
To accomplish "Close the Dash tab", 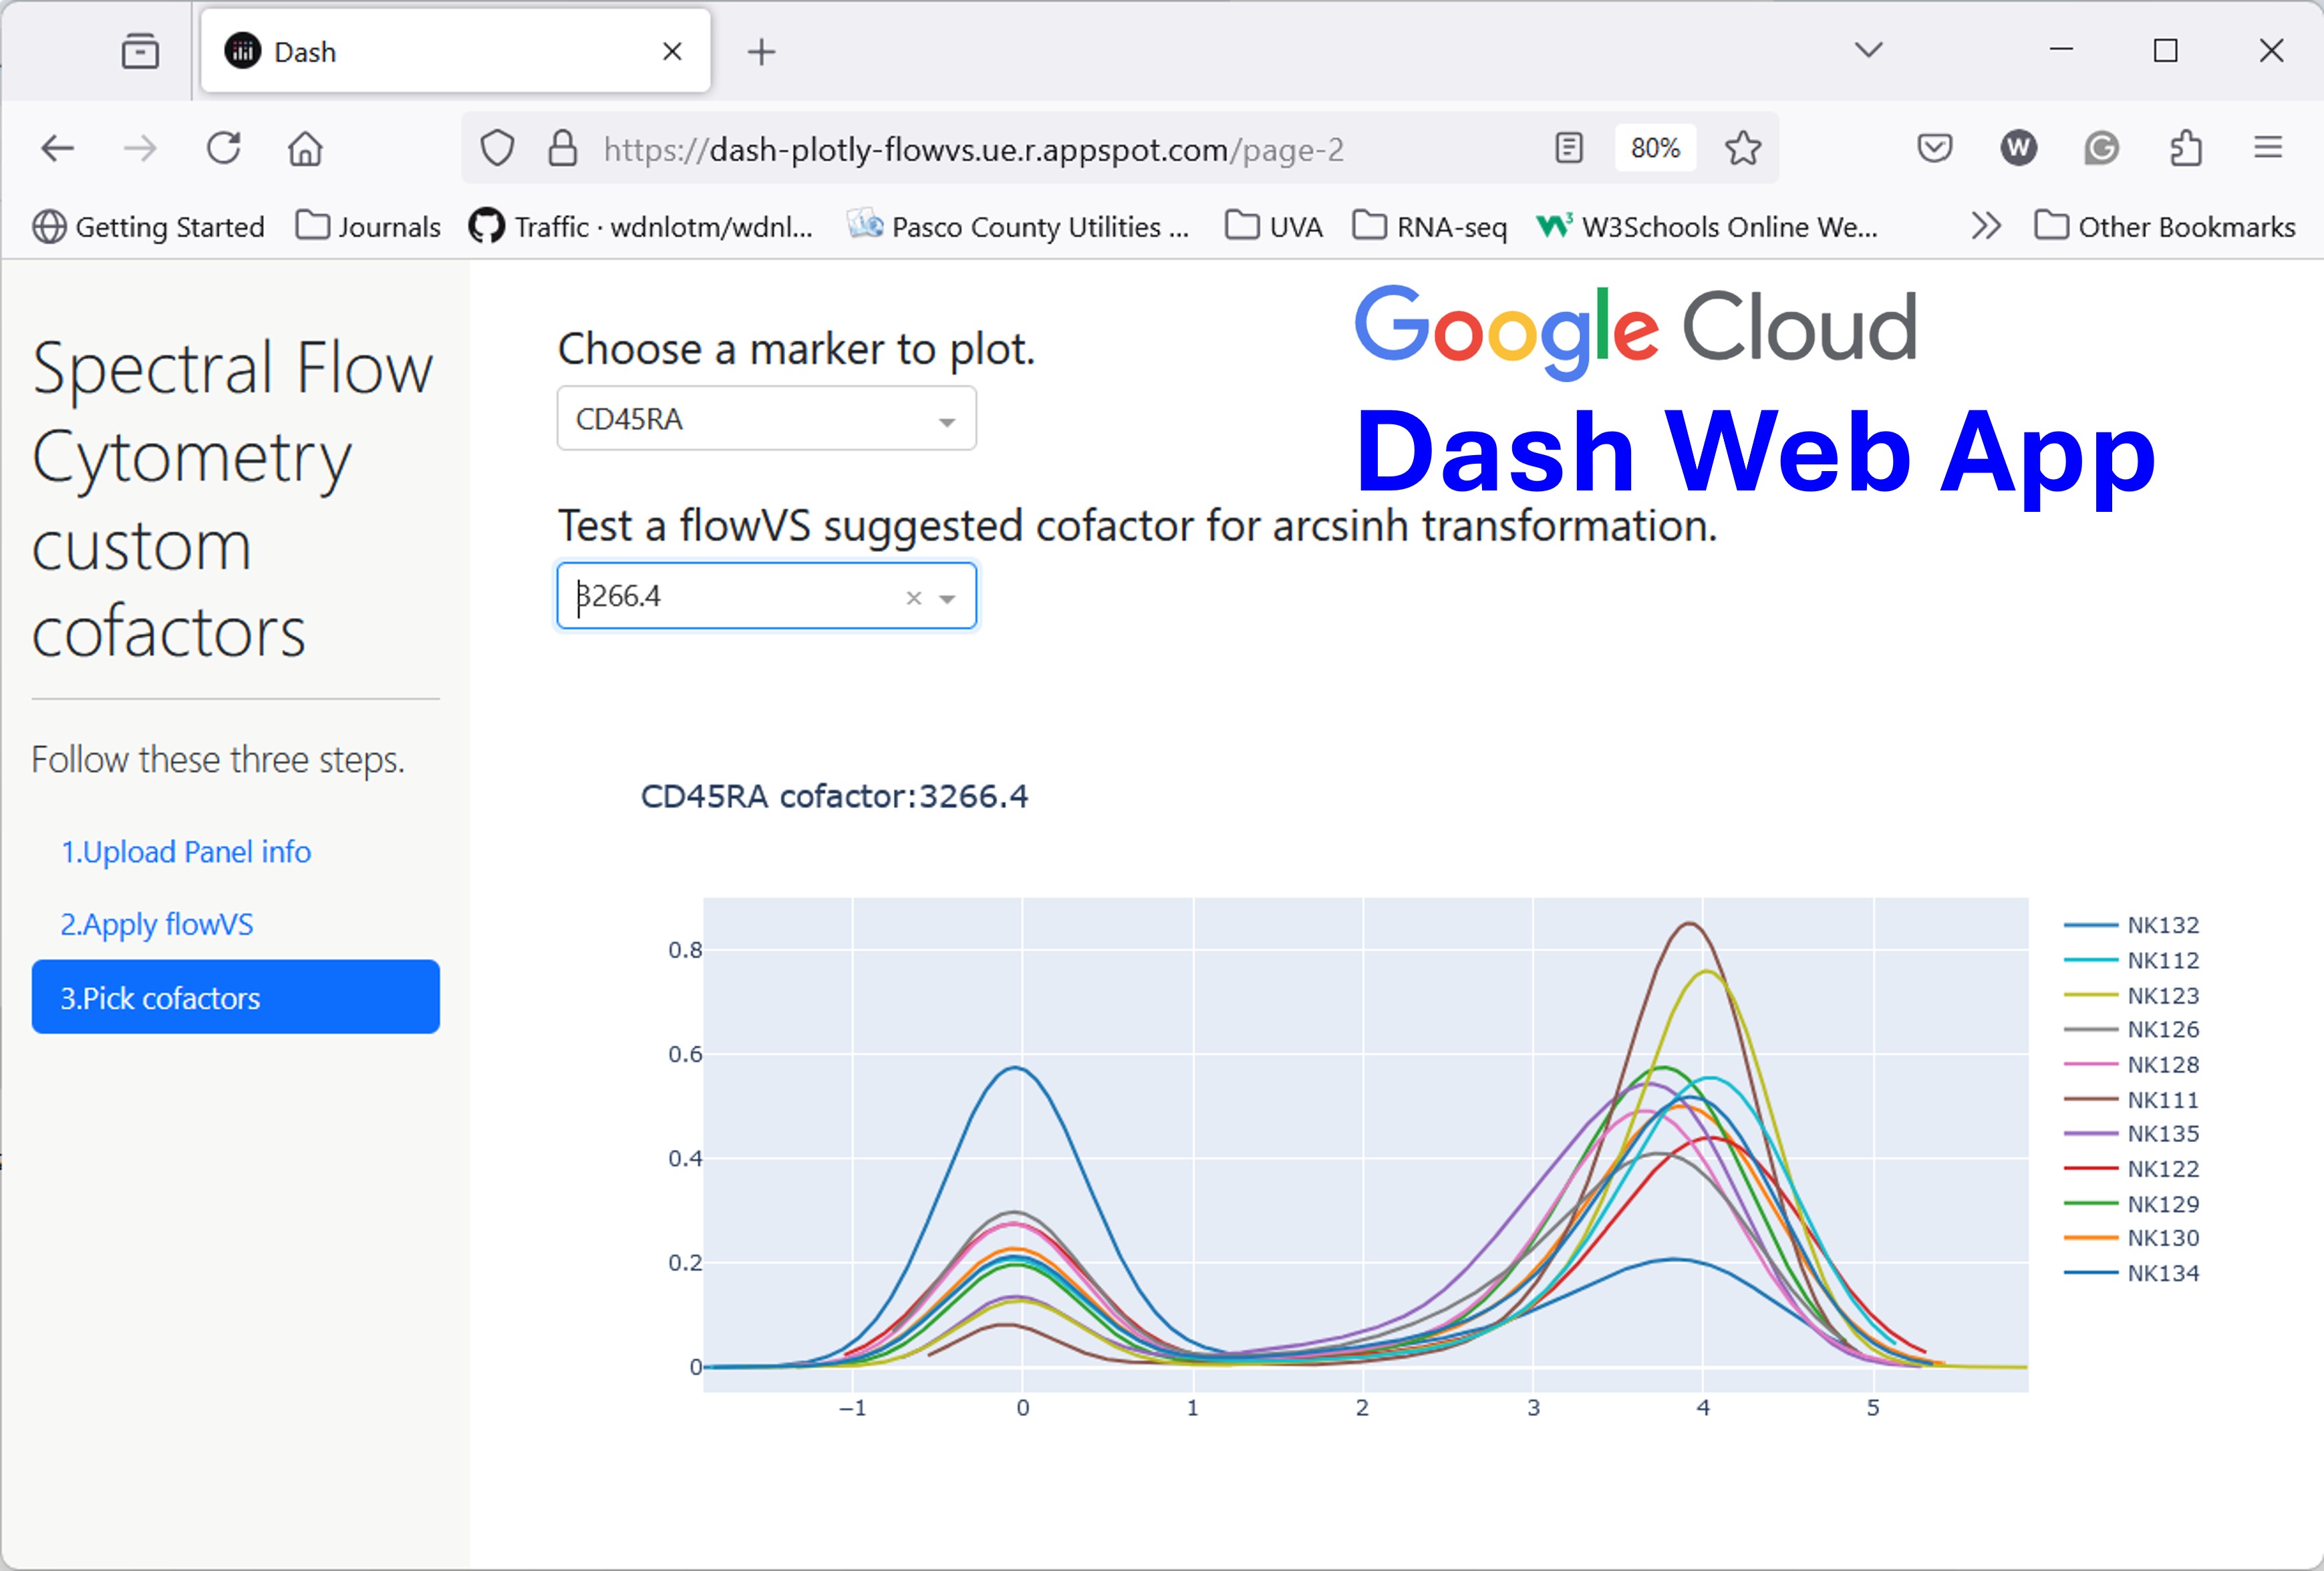I will click(x=672, y=51).
